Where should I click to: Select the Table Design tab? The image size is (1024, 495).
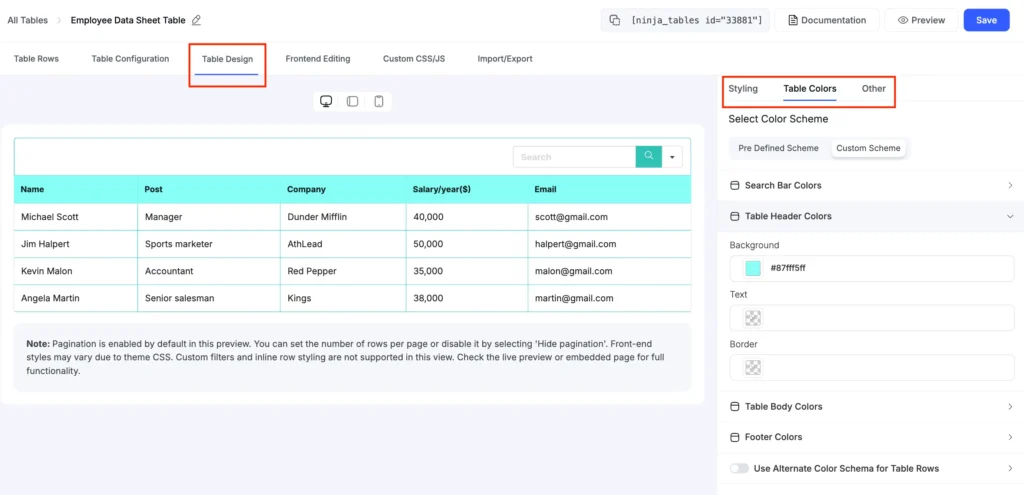(x=227, y=59)
